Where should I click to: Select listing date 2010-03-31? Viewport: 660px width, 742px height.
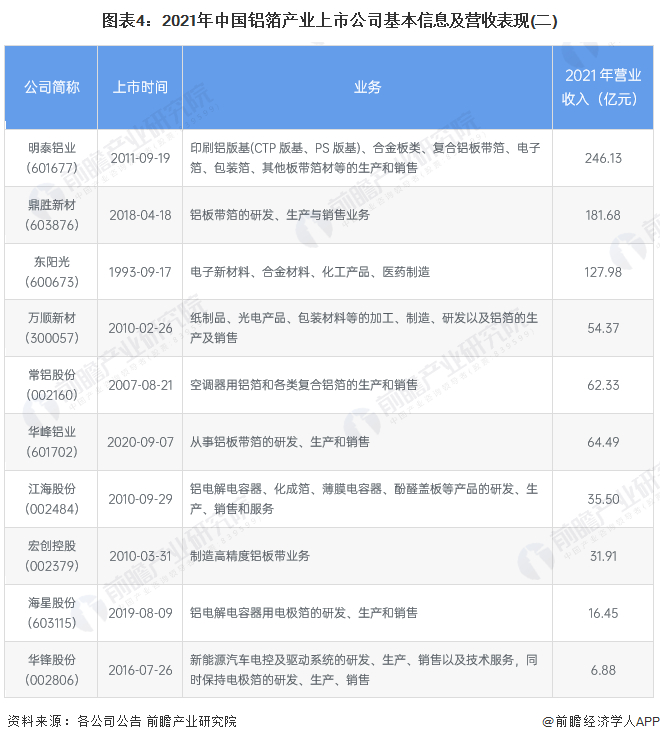(x=140, y=556)
